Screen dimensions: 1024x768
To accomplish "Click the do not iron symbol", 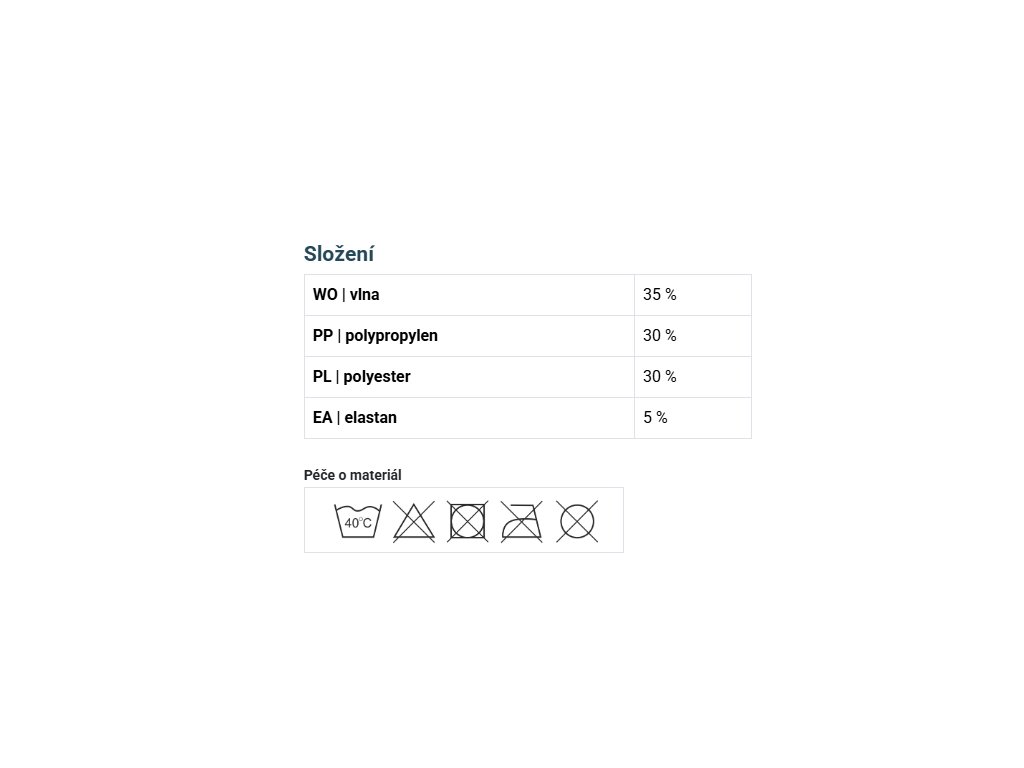I will point(522,521).
